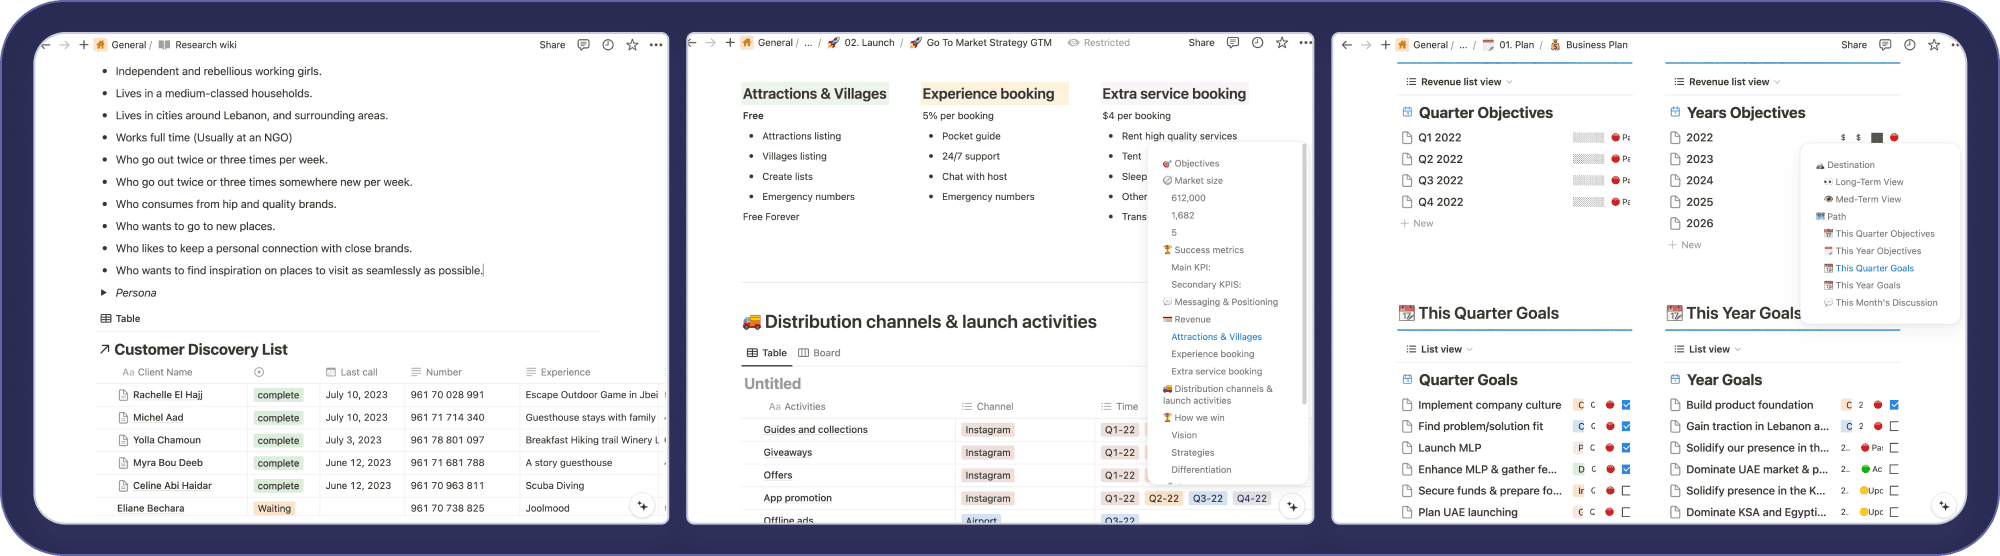Viewport: 2000px width, 556px height.
Task: Open comments in the Research wiki window
Action: pos(584,45)
